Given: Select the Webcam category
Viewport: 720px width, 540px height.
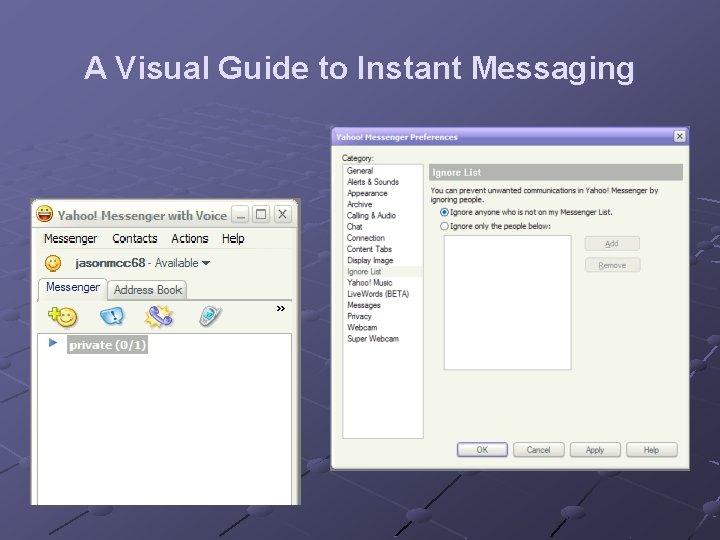Looking at the screenshot, I should [362, 327].
